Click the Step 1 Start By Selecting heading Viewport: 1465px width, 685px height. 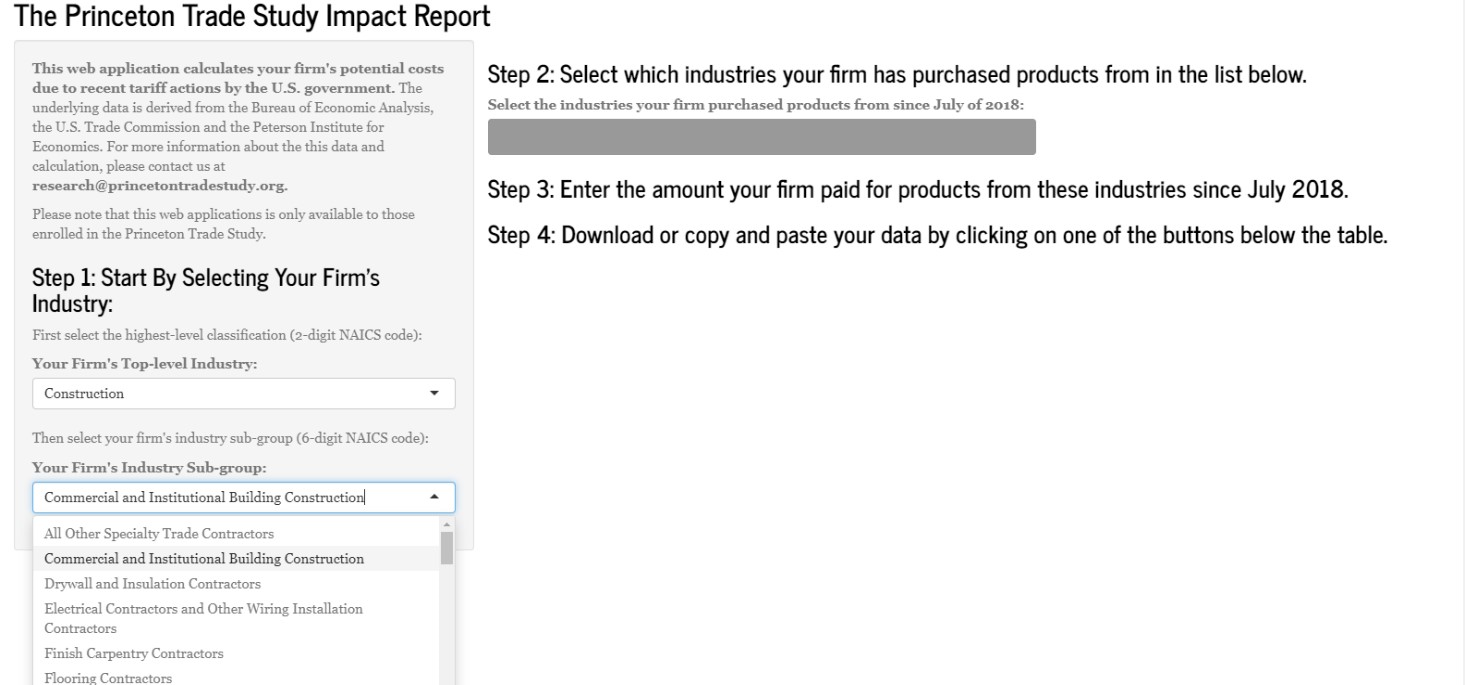click(x=206, y=291)
